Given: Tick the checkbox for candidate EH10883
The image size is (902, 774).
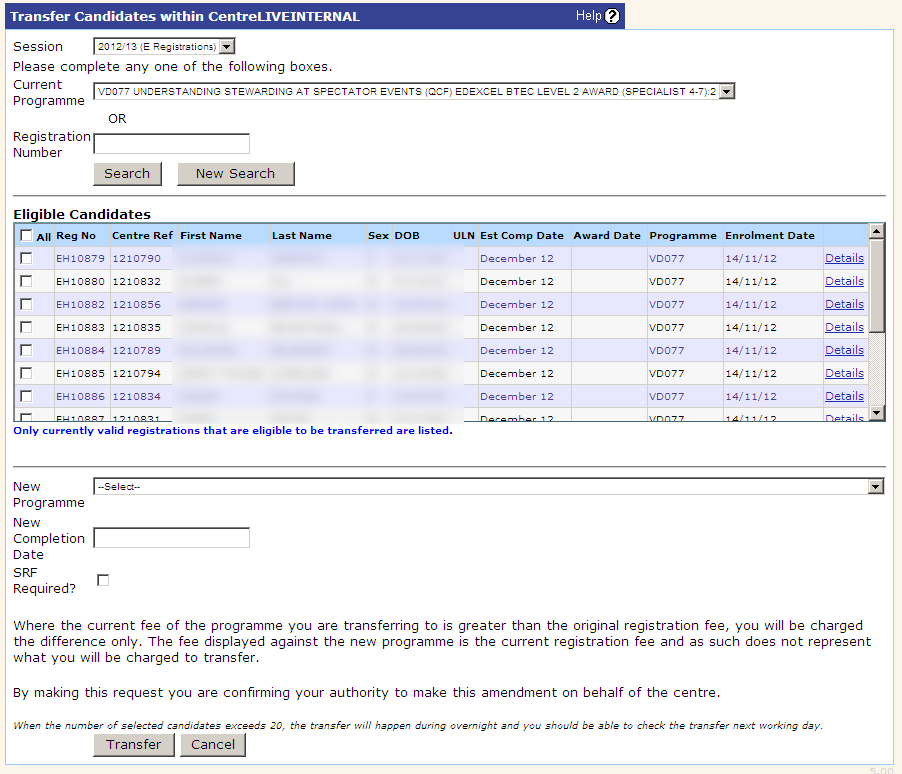Looking at the screenshot, I should [26, 327].
